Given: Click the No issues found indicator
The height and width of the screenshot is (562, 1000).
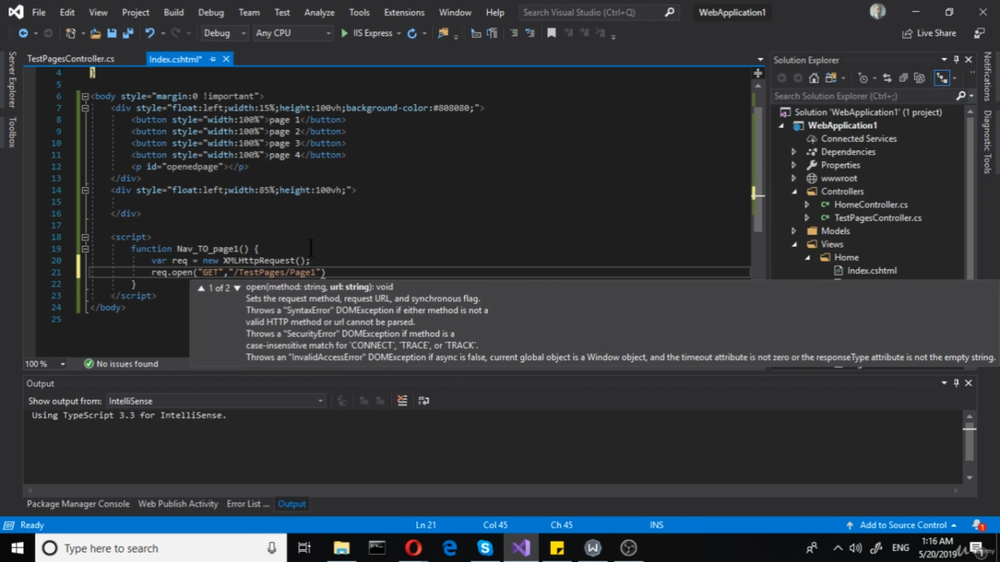Looking at the screenshot, I should click(121, 364).
